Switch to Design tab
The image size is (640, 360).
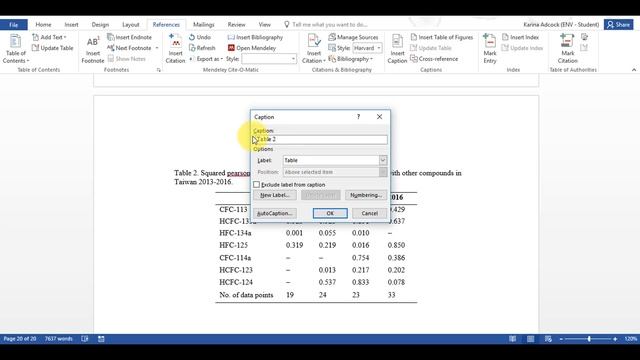(x=100, y=24)
